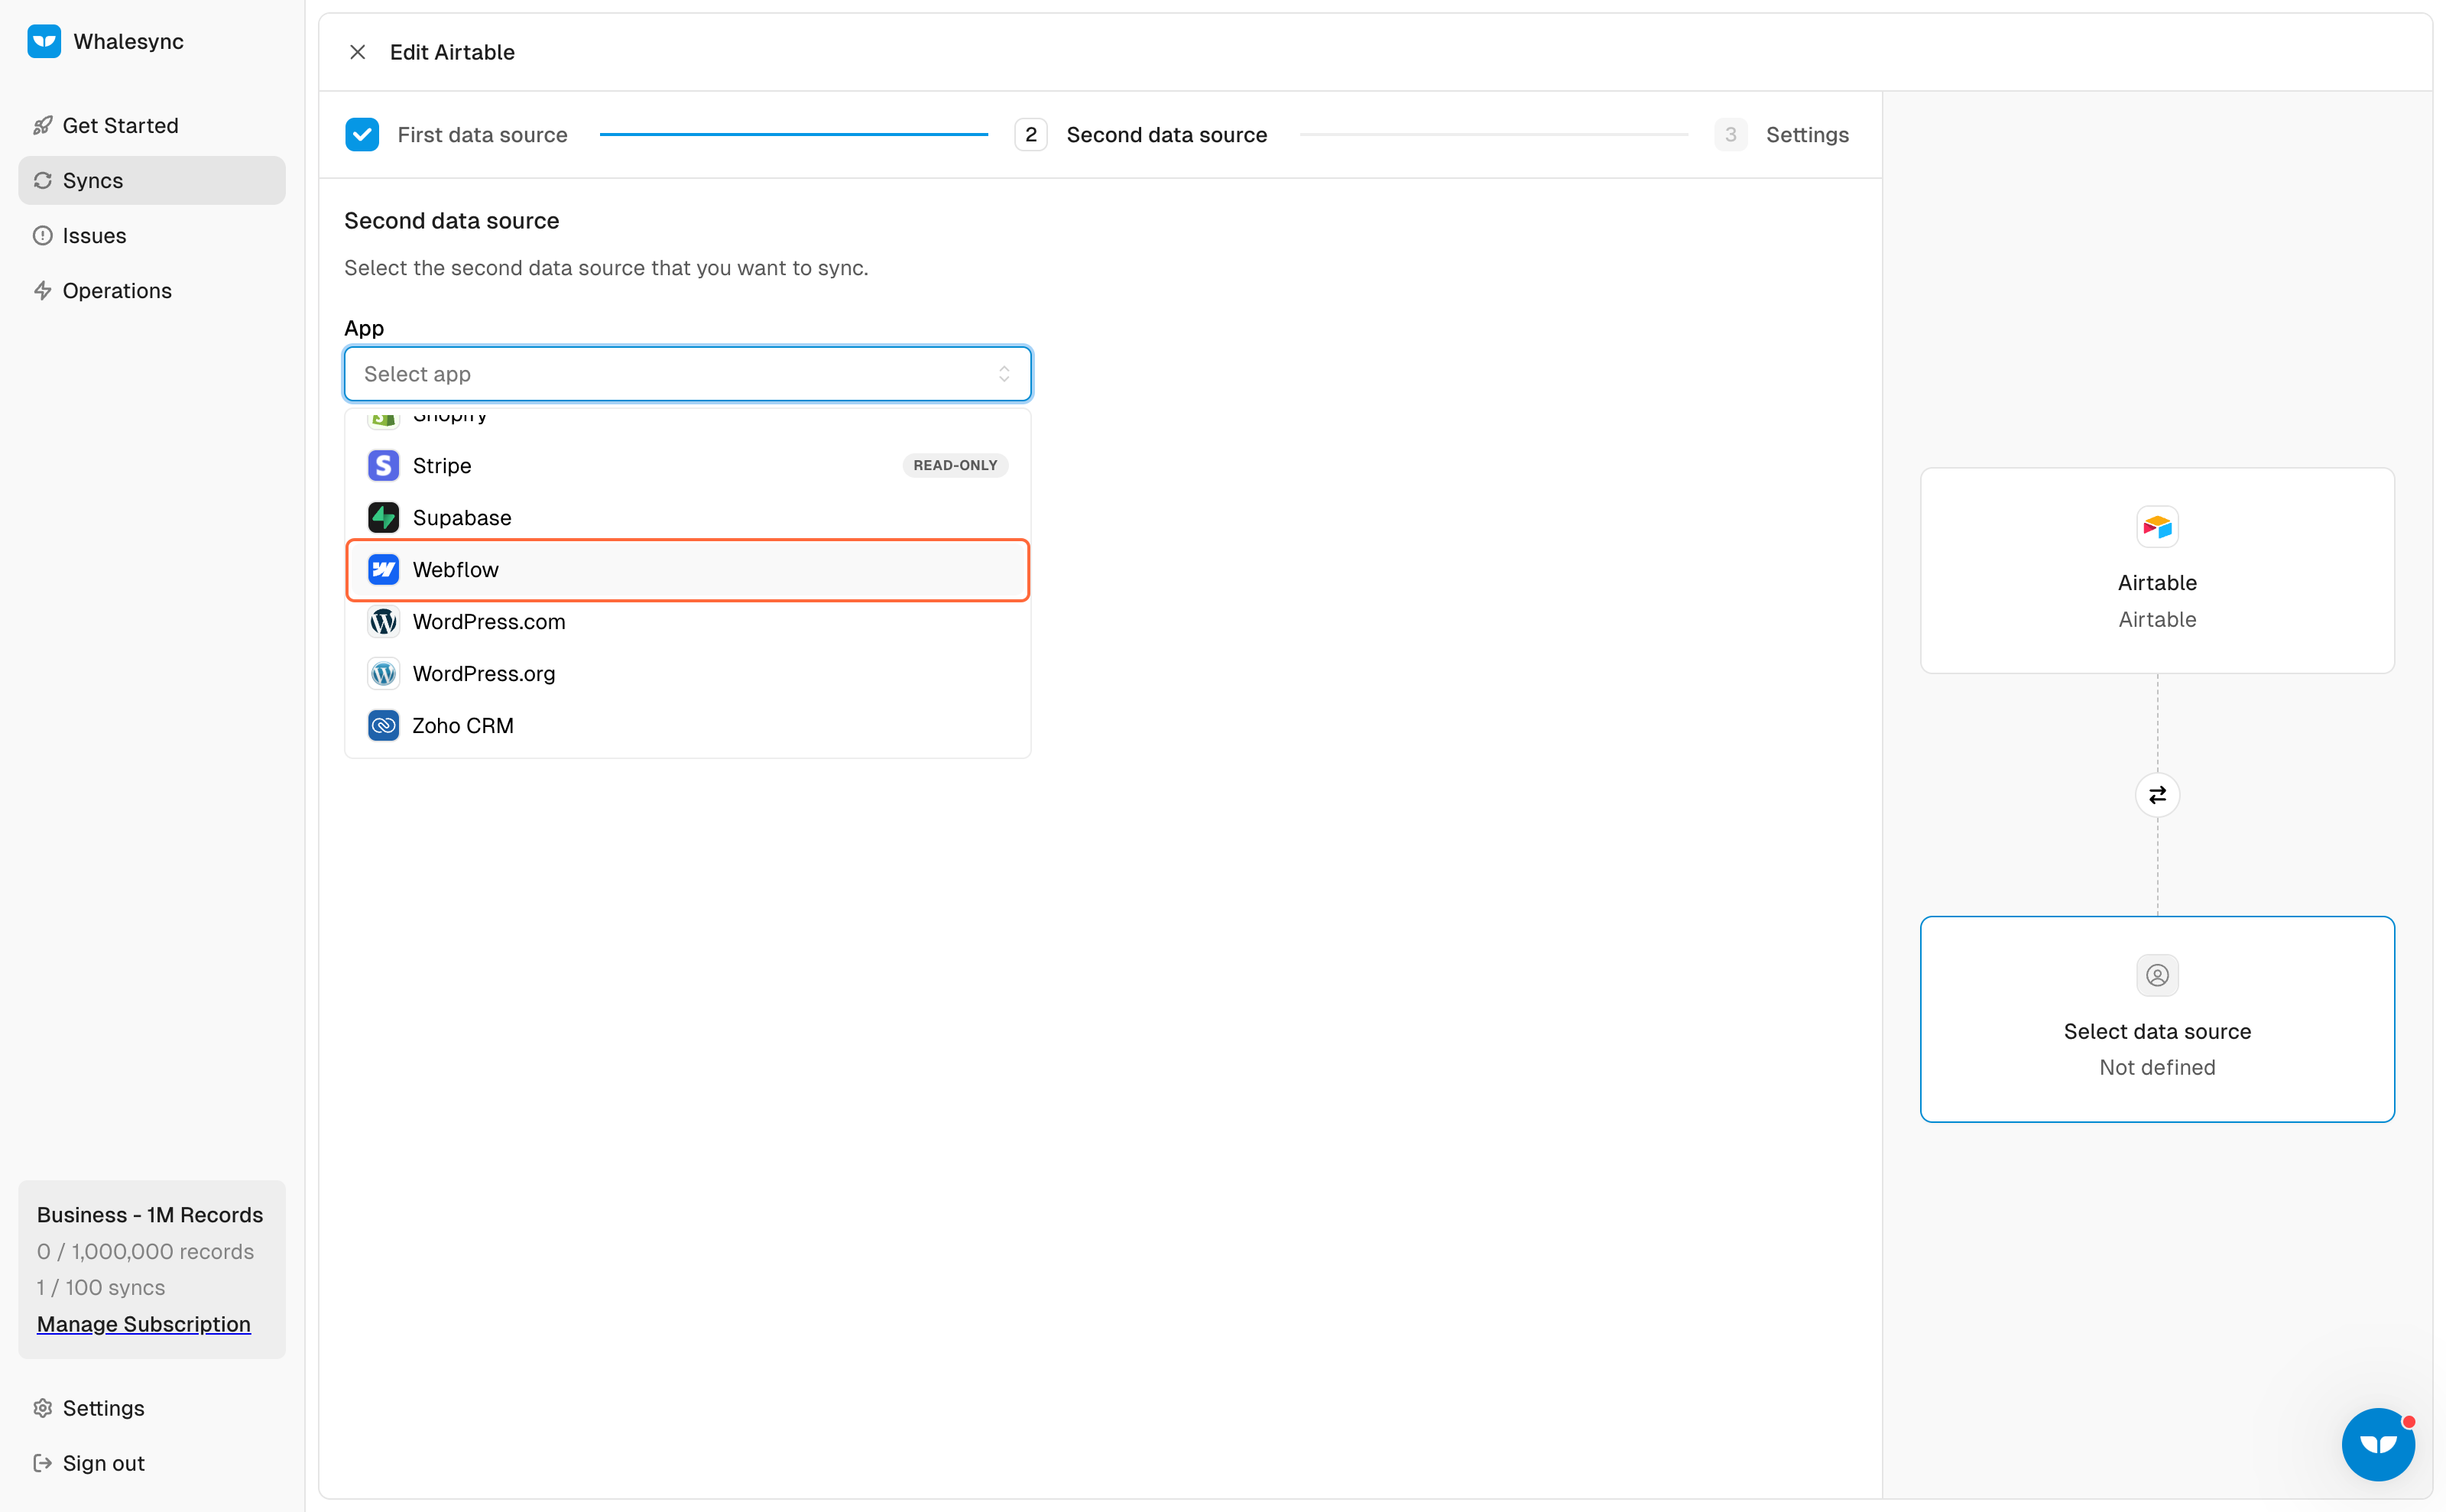Click the WordPress.com app icon
Image resolution: width=2446 pixels, height=1512 pixels.
(383, 621)
